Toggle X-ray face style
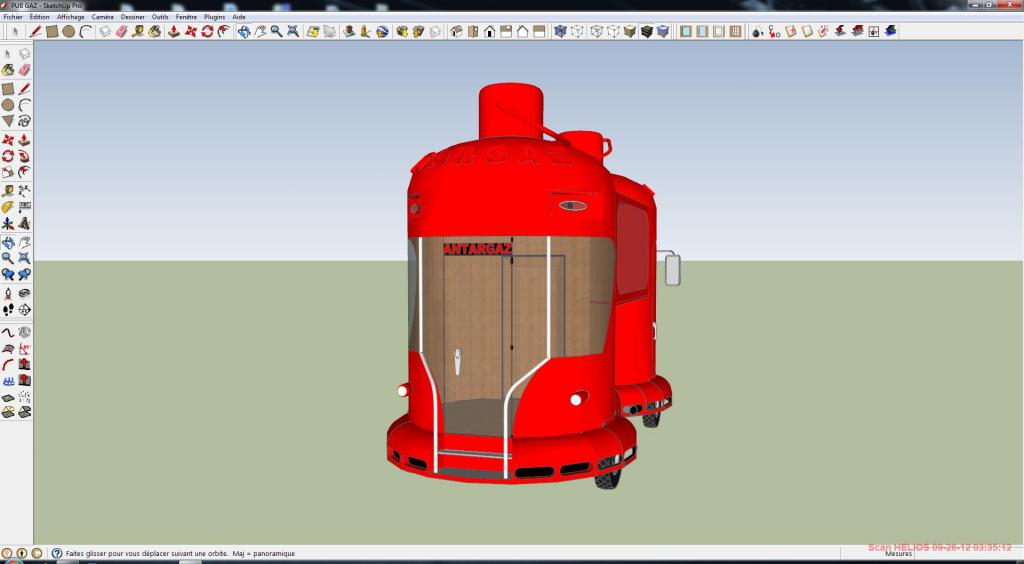 click(x=560, y=31)
